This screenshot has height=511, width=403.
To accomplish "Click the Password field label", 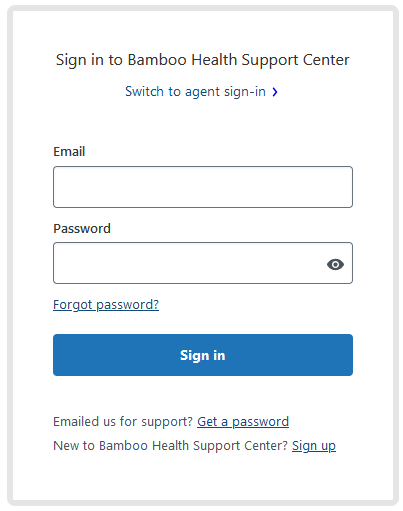I will click(x=82, y=229).
